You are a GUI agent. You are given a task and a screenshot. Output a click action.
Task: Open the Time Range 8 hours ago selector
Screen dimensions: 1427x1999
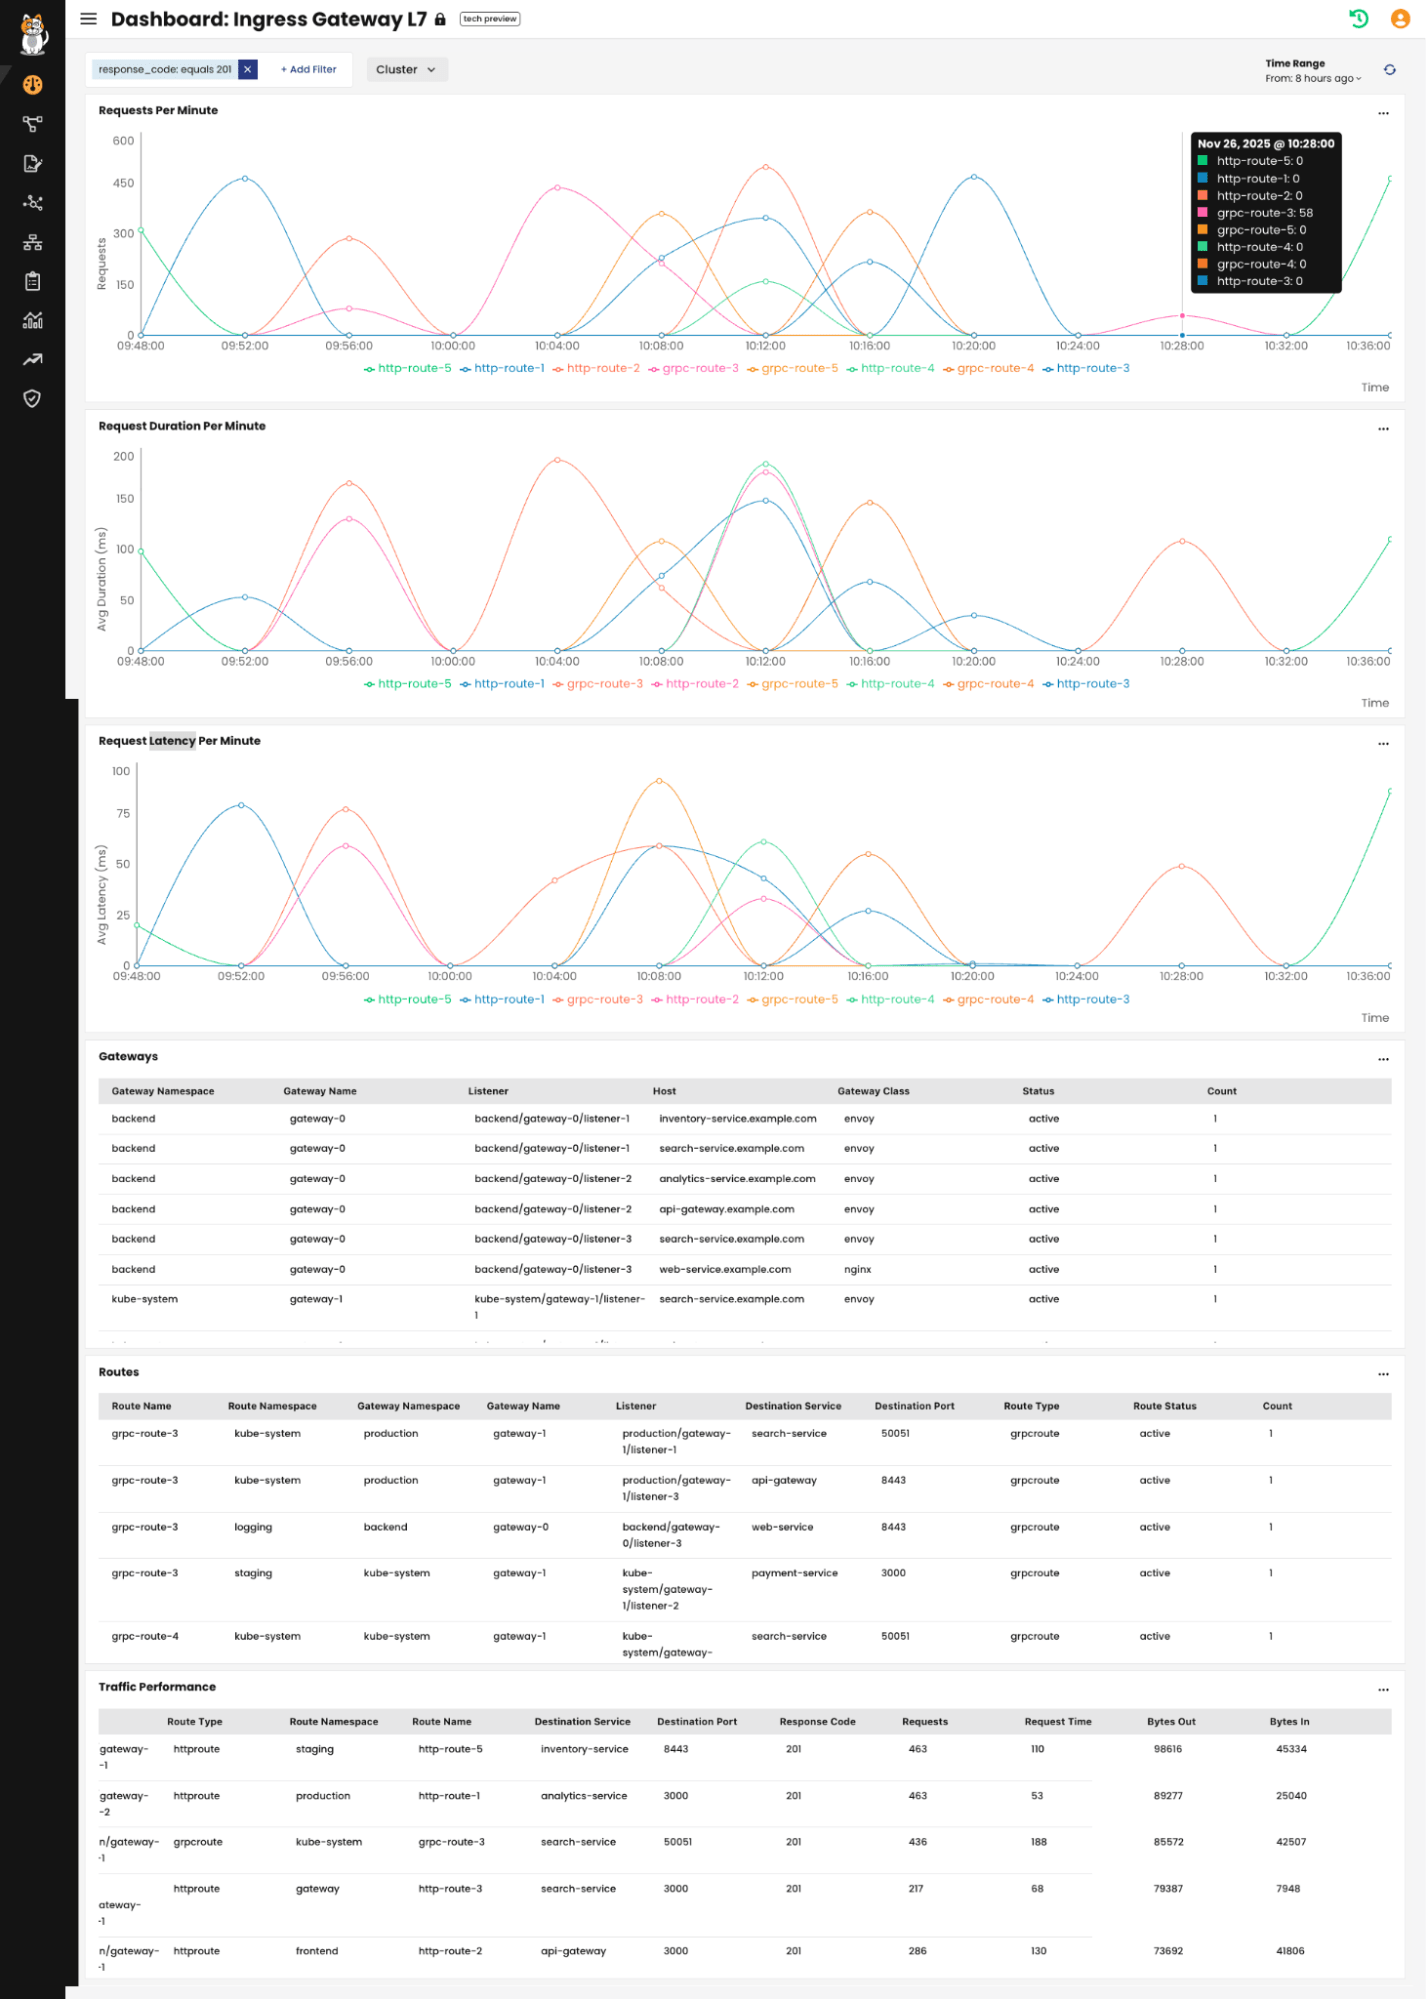click(x=1312, y=78)
